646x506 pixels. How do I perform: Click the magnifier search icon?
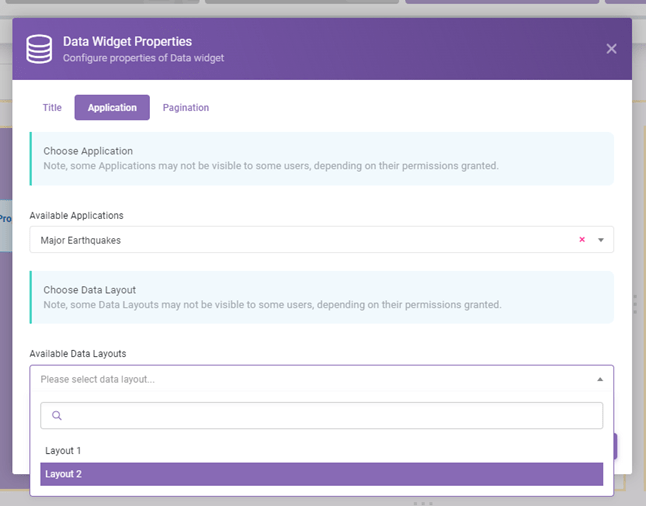[57, 416]
